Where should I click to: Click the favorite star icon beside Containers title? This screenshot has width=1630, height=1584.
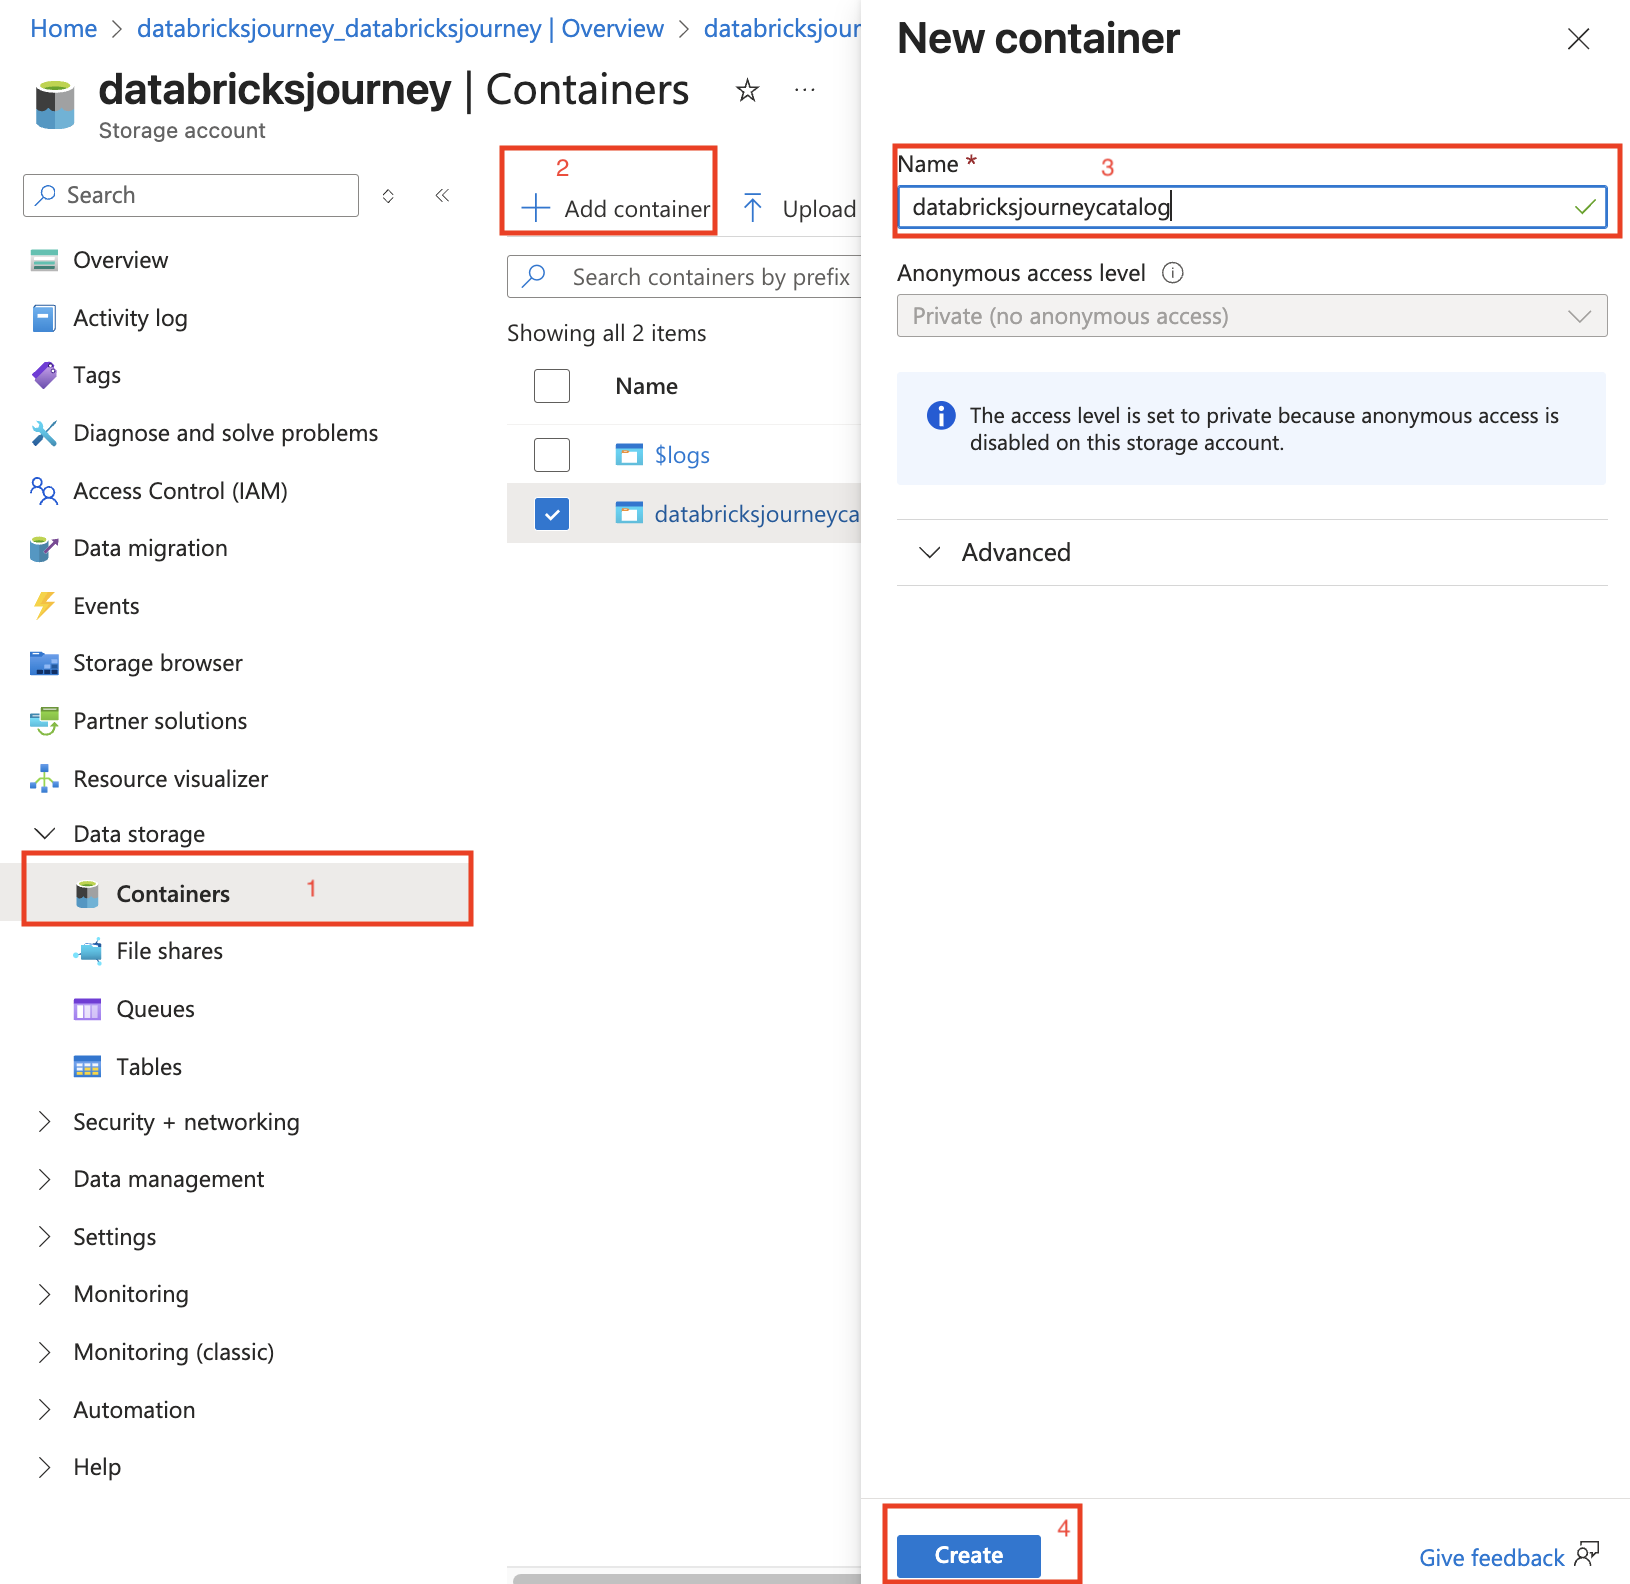click(x=747, y=91)
